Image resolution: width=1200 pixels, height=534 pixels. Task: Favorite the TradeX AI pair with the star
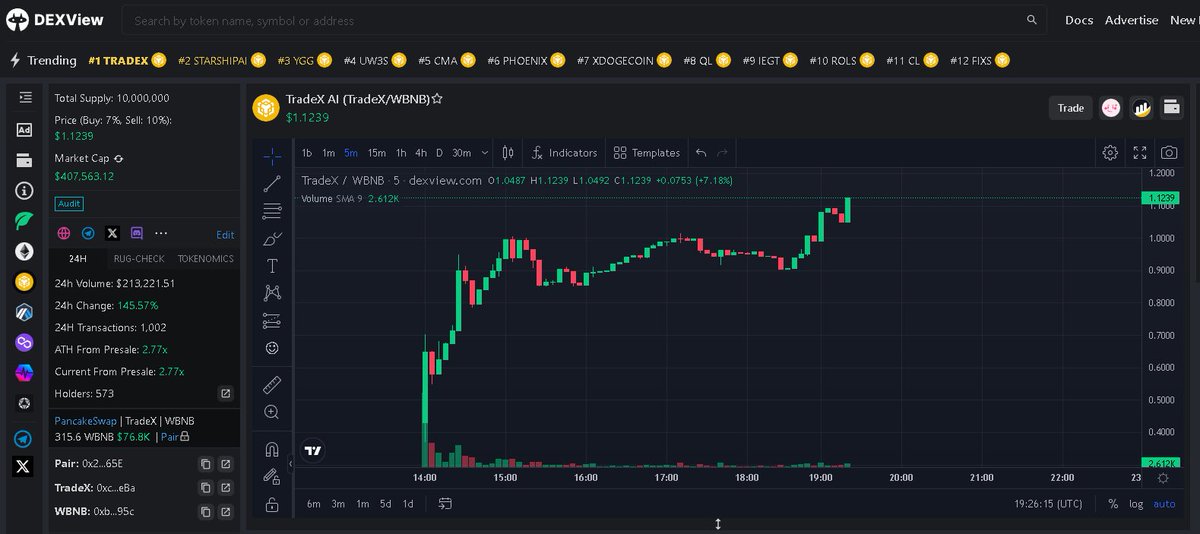tap(437, 99)
